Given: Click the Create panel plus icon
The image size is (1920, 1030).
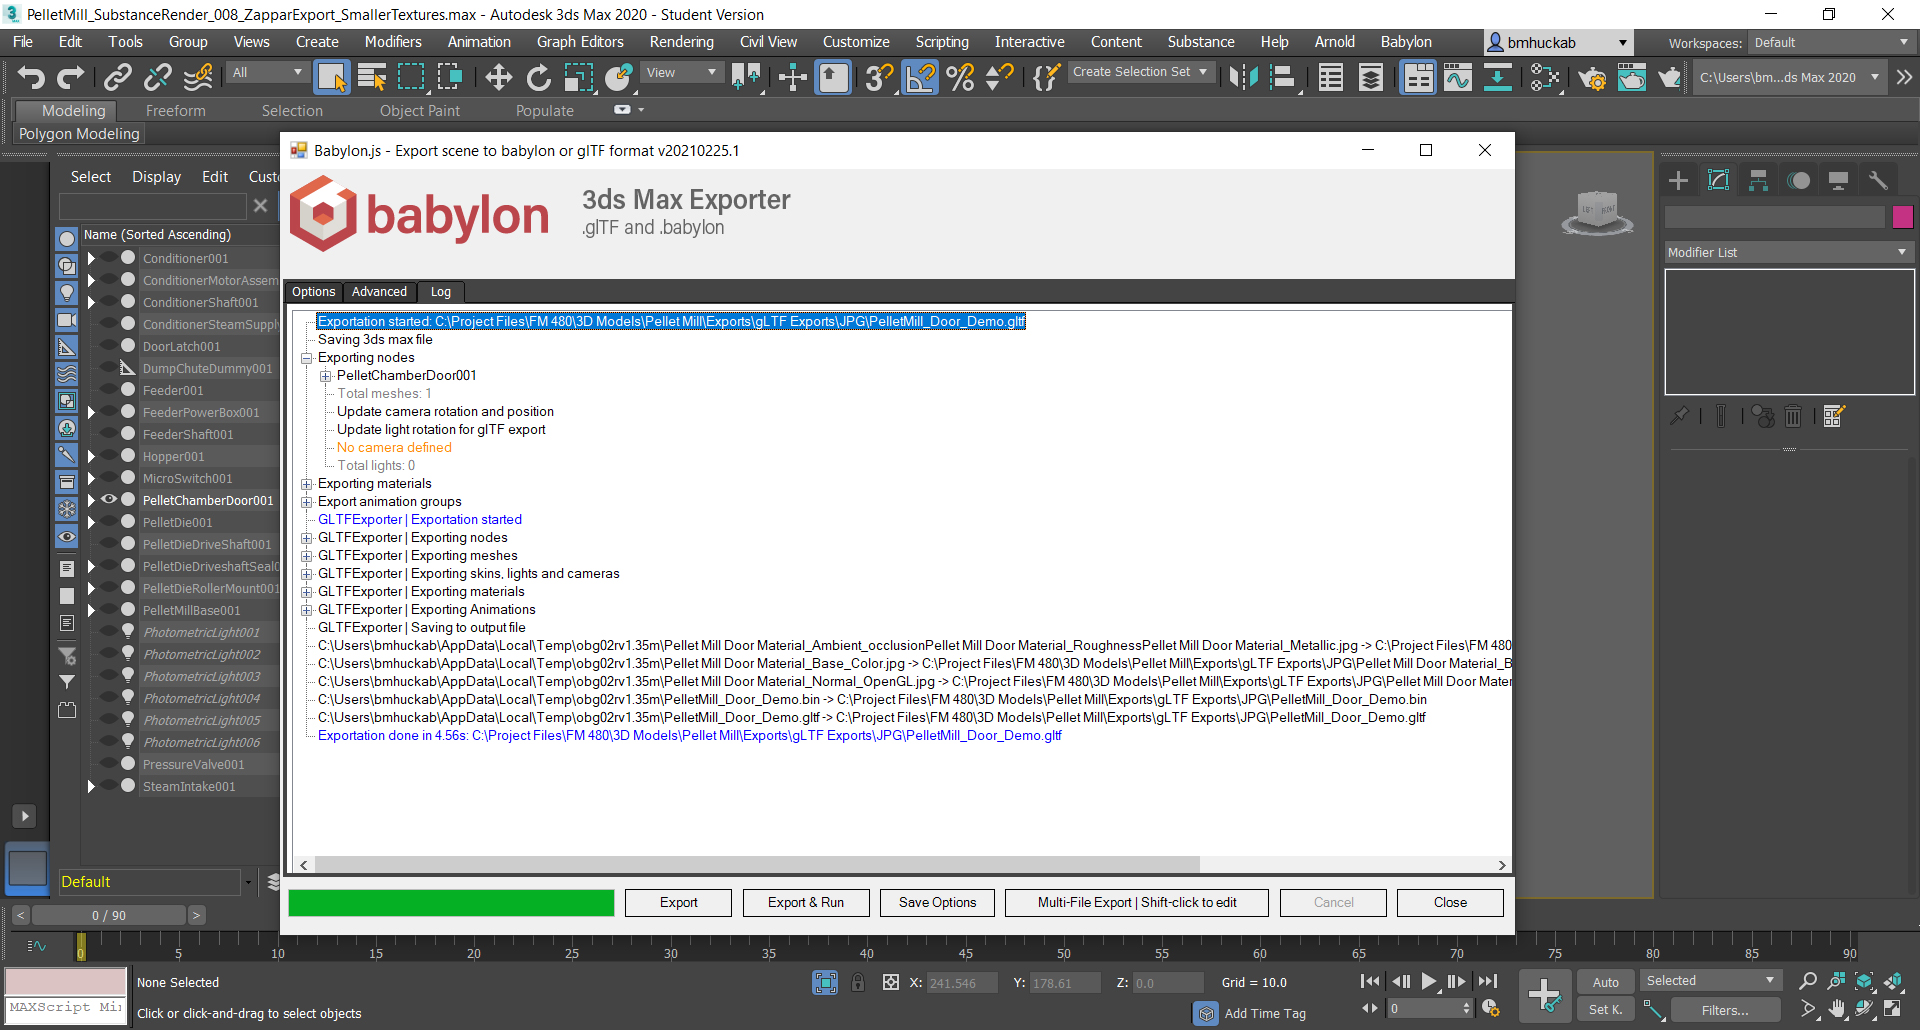Looking at the screenshot, I should 1679,180.
